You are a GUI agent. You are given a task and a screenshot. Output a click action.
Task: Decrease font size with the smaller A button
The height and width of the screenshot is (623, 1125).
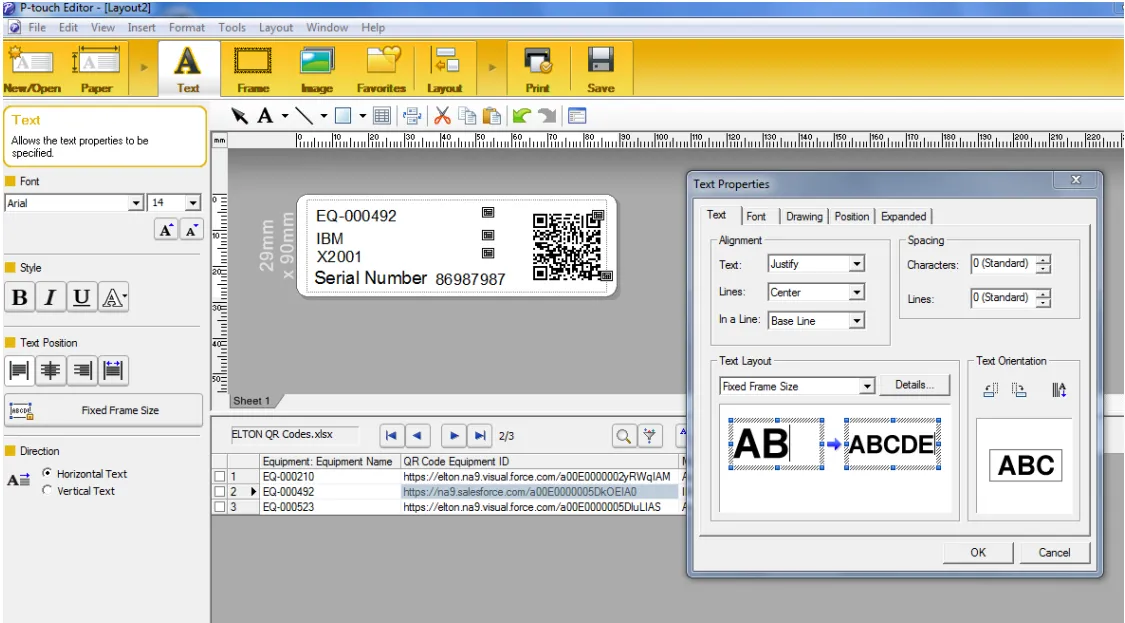click(x=192, y=230)
